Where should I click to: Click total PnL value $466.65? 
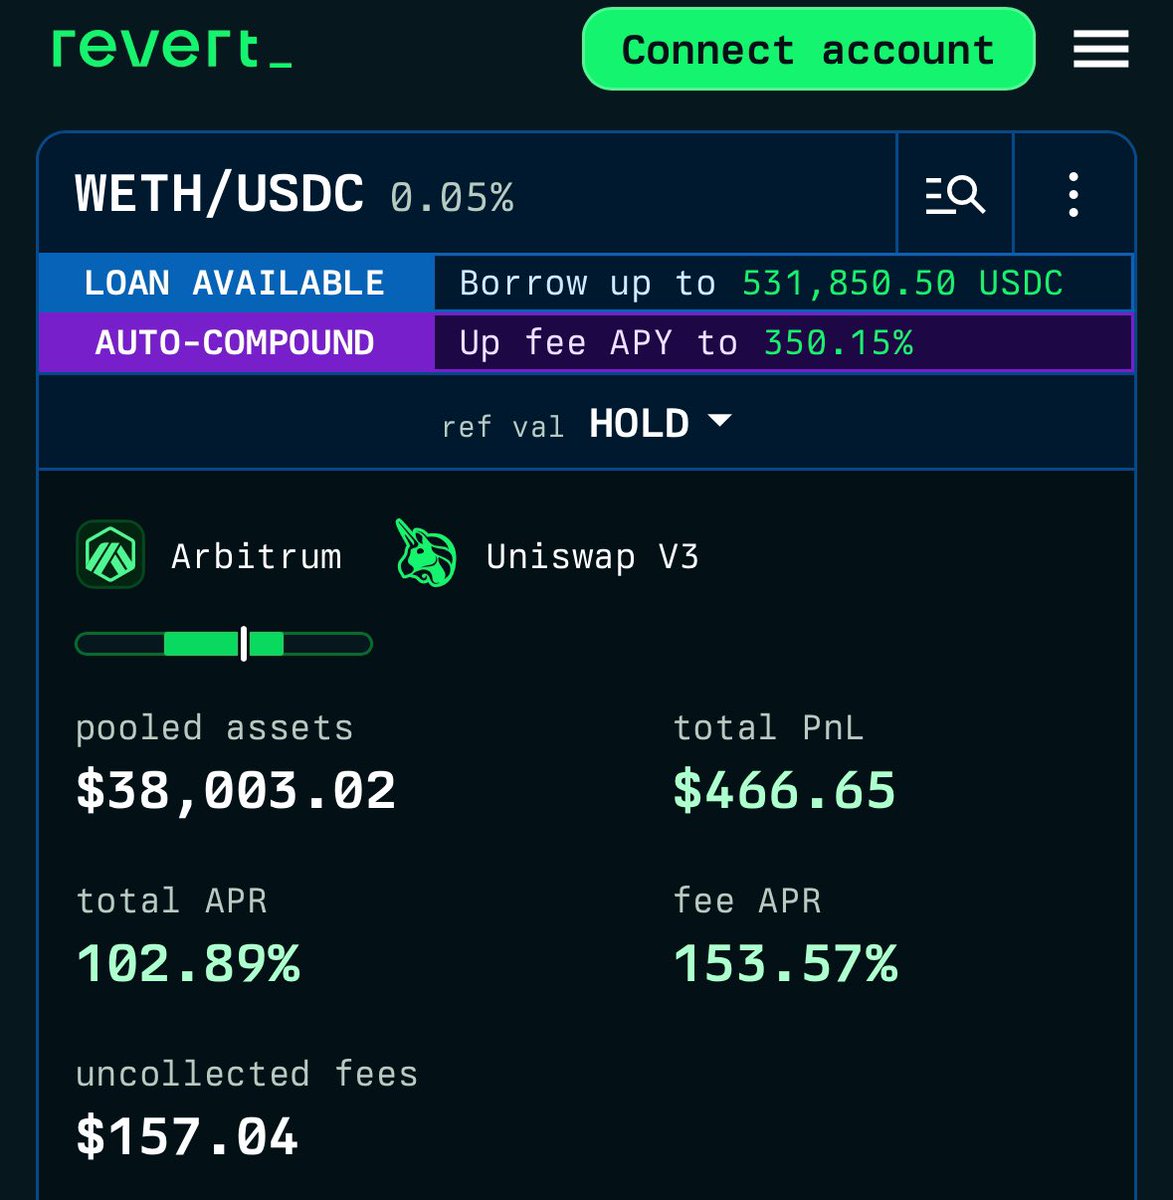(x=785, y=791)
